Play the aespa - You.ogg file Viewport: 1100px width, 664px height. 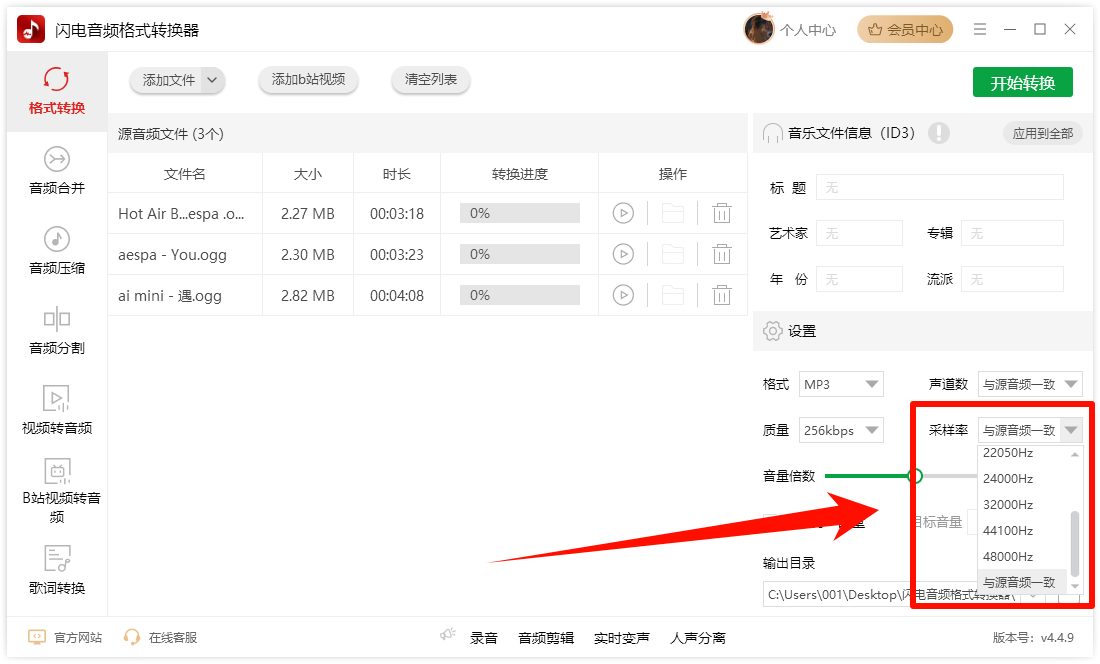[624, 253]
